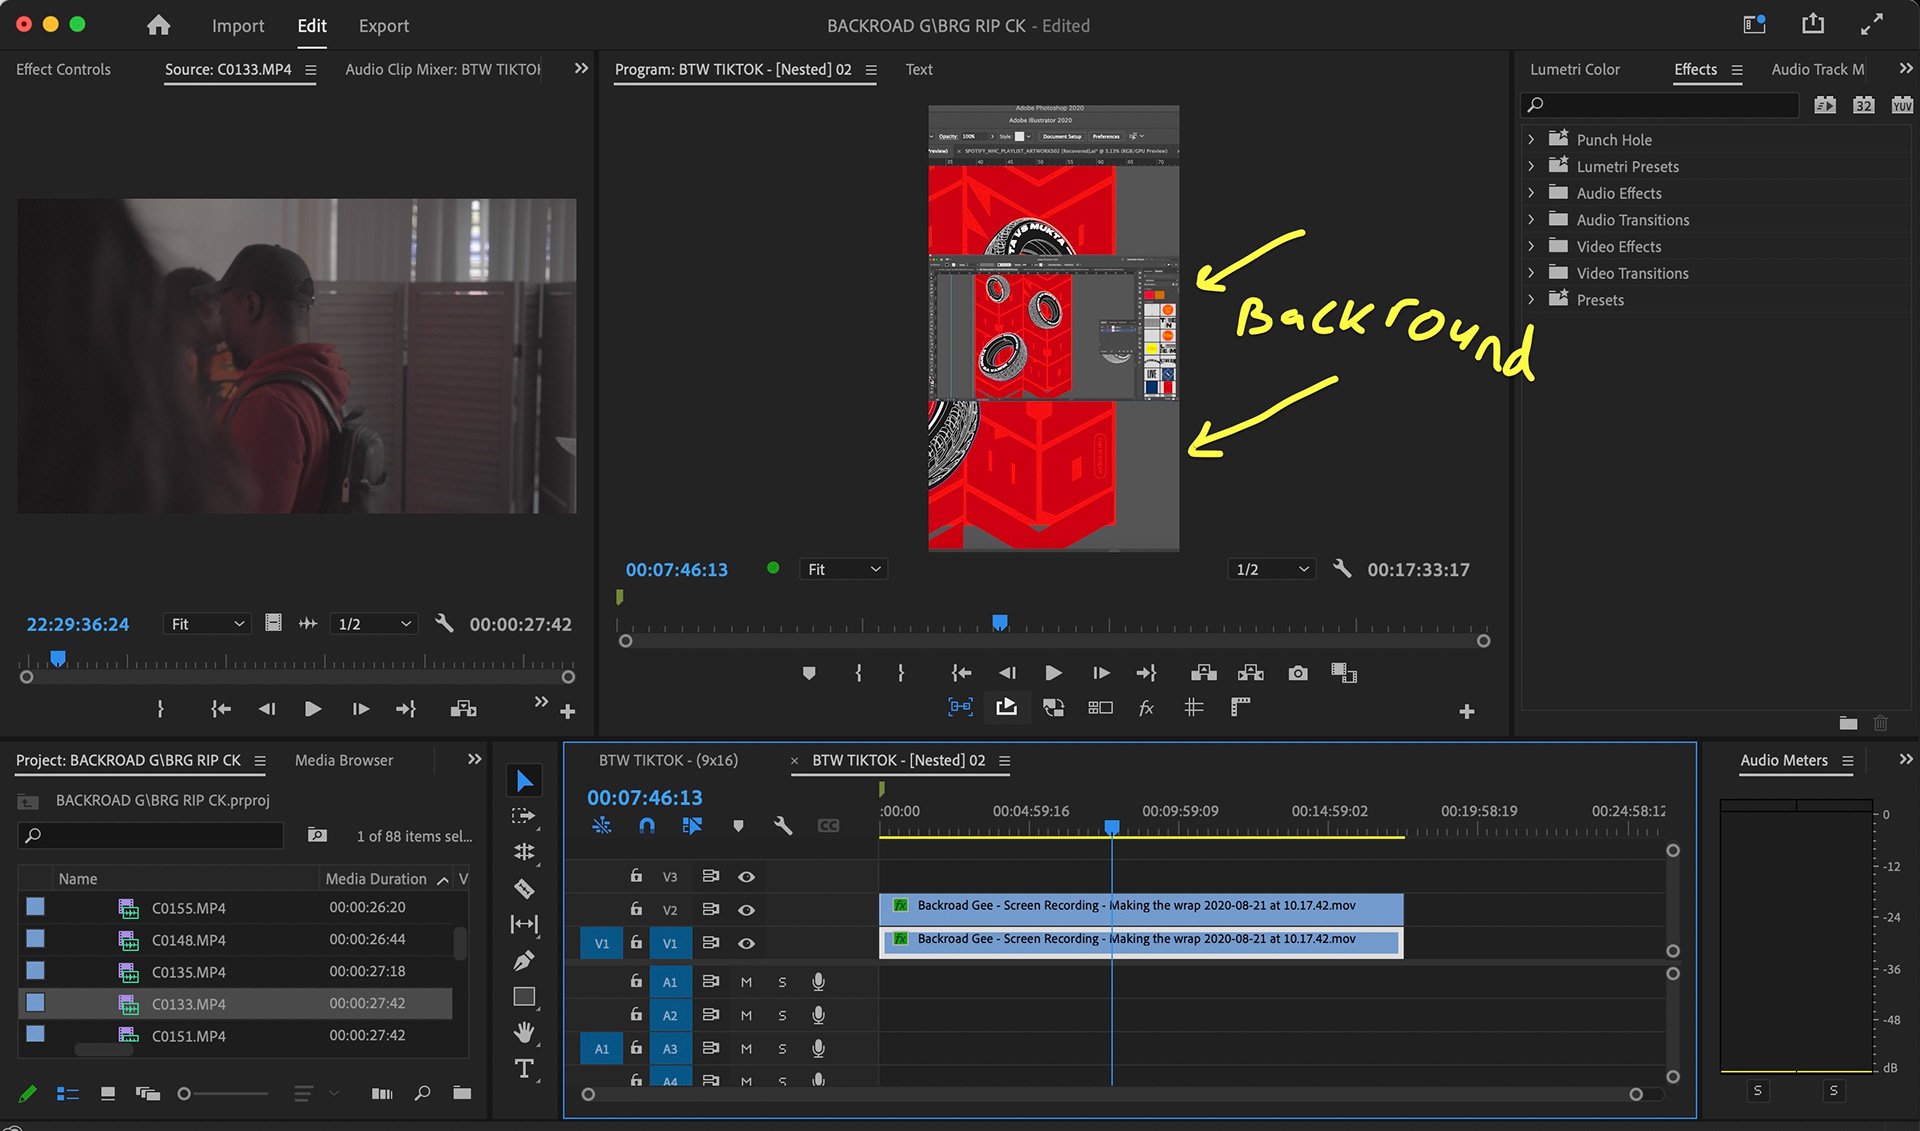Hide V2 track output eye

coord(746,910)
